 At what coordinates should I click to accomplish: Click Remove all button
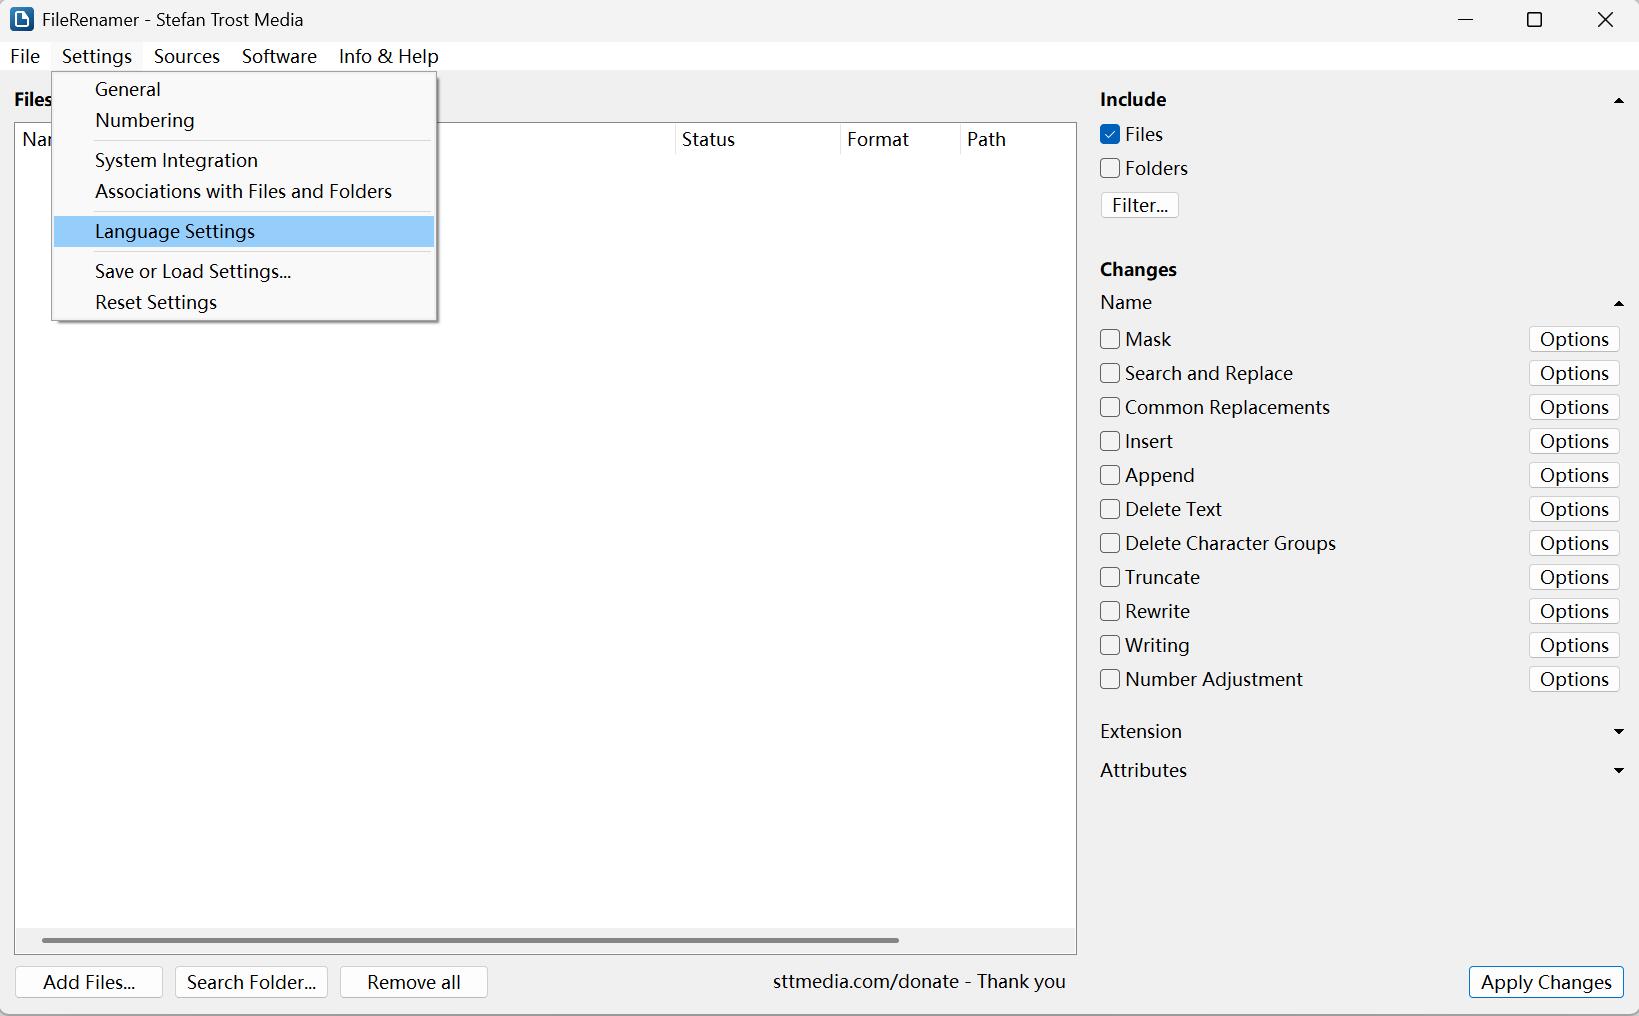pos(414,982)
